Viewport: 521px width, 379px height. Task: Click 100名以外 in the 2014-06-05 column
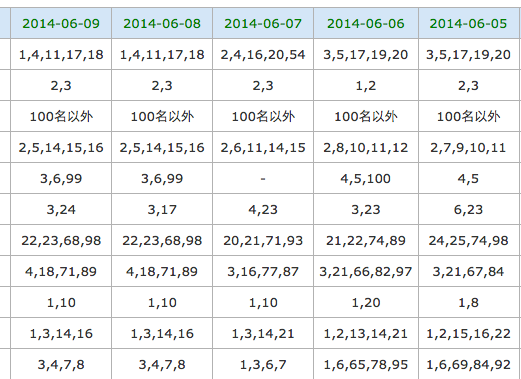468,116
